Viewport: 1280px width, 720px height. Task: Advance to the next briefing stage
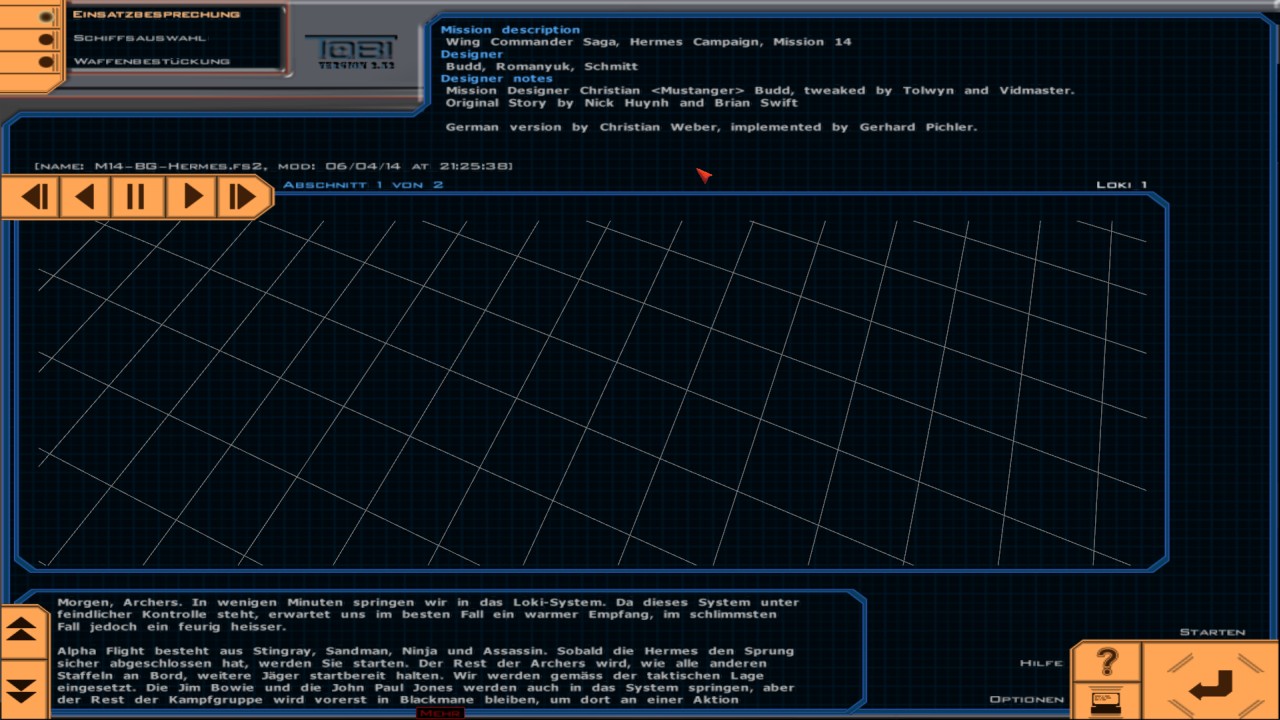point(189,196)
